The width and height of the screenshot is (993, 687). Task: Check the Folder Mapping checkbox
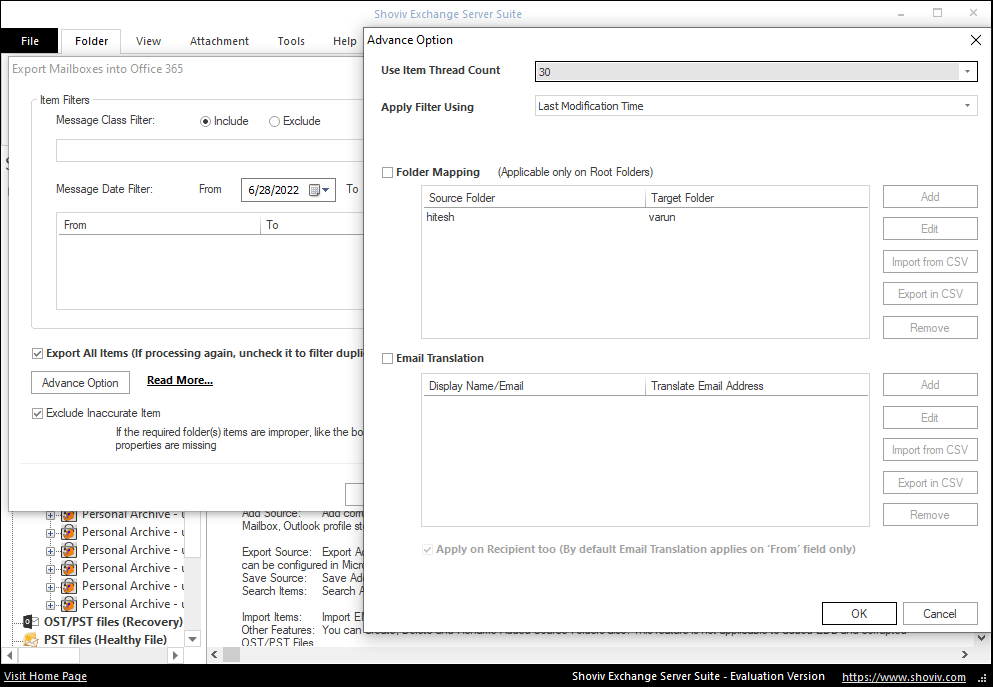[388, 172]
